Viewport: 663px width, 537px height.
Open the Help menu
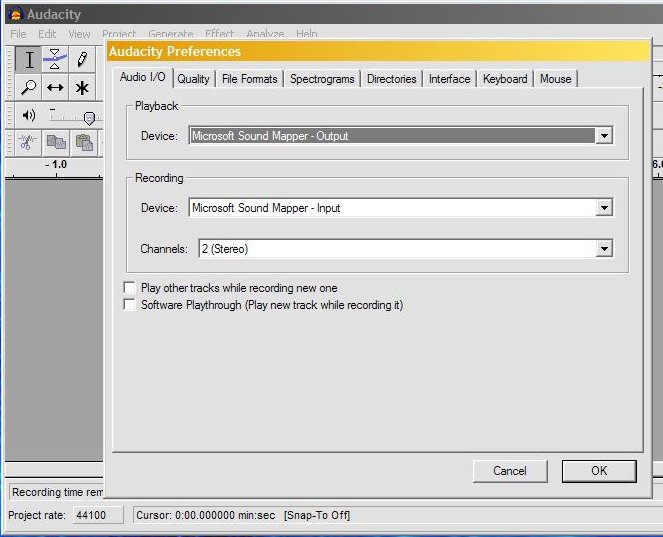pyautogui.click(x=307, y=34)
